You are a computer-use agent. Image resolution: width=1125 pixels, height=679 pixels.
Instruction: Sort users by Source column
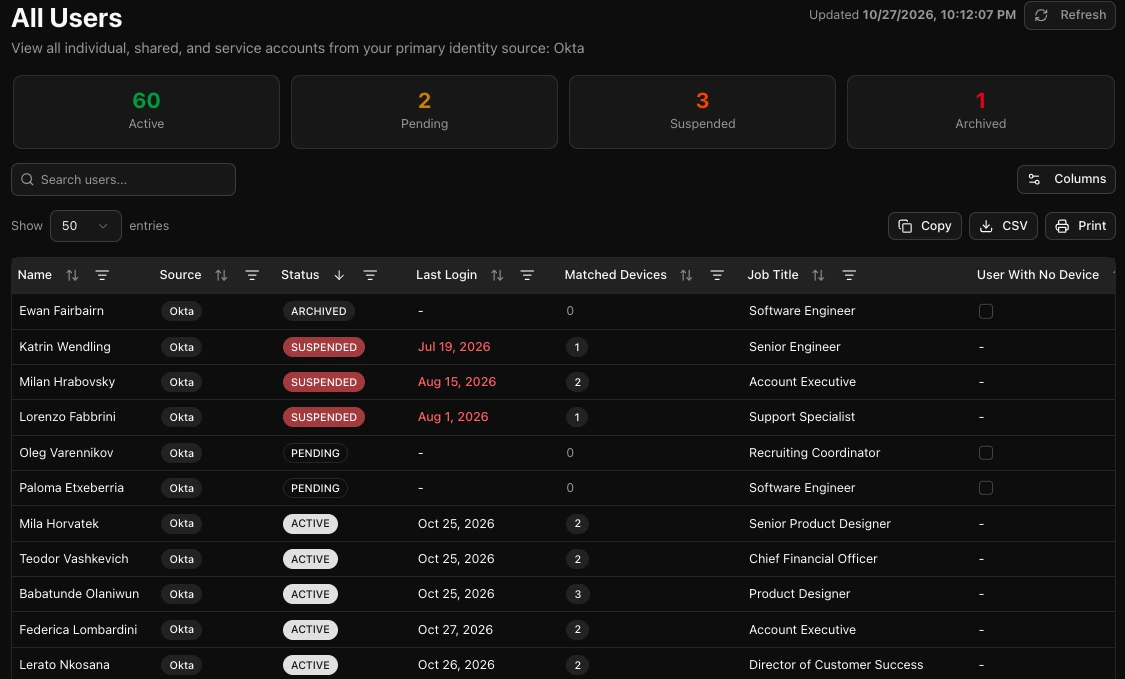coord(221,275)
